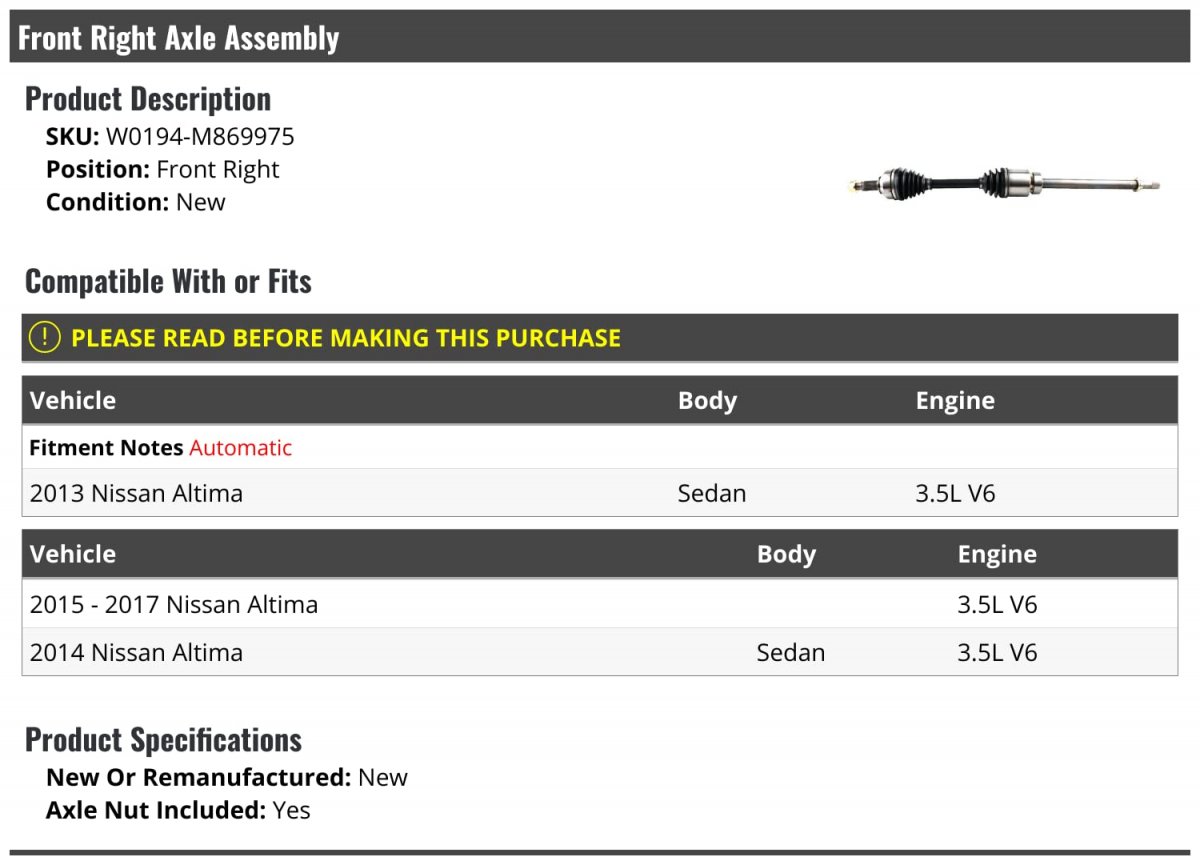This screenshot has height=865, width=1200.
Task: Click the Body column header in first table
Action: point(707,400)
